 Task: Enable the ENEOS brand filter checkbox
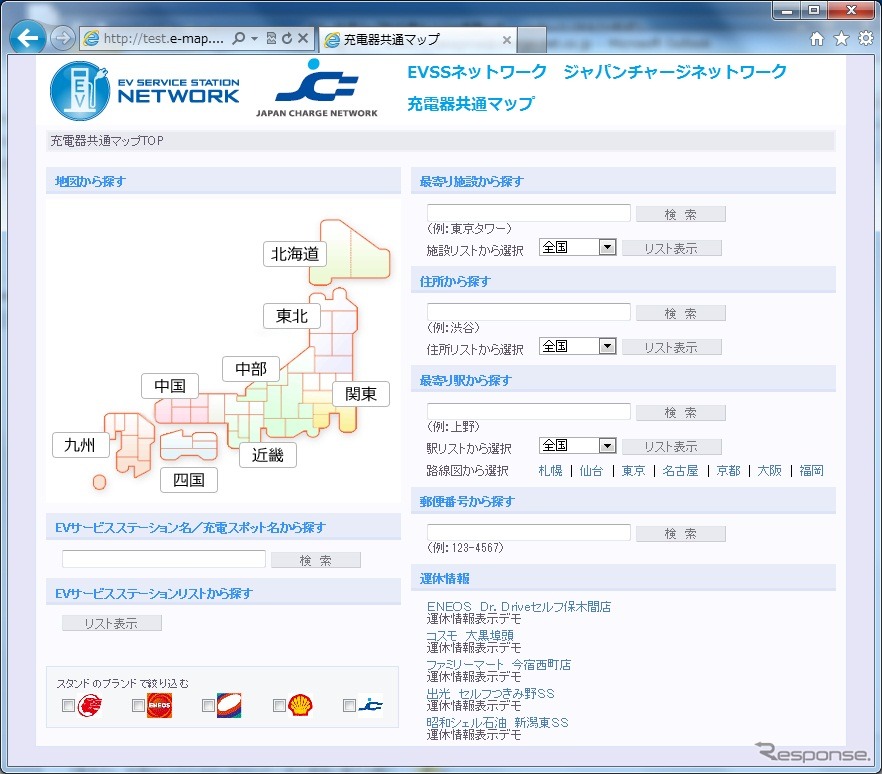138,706
